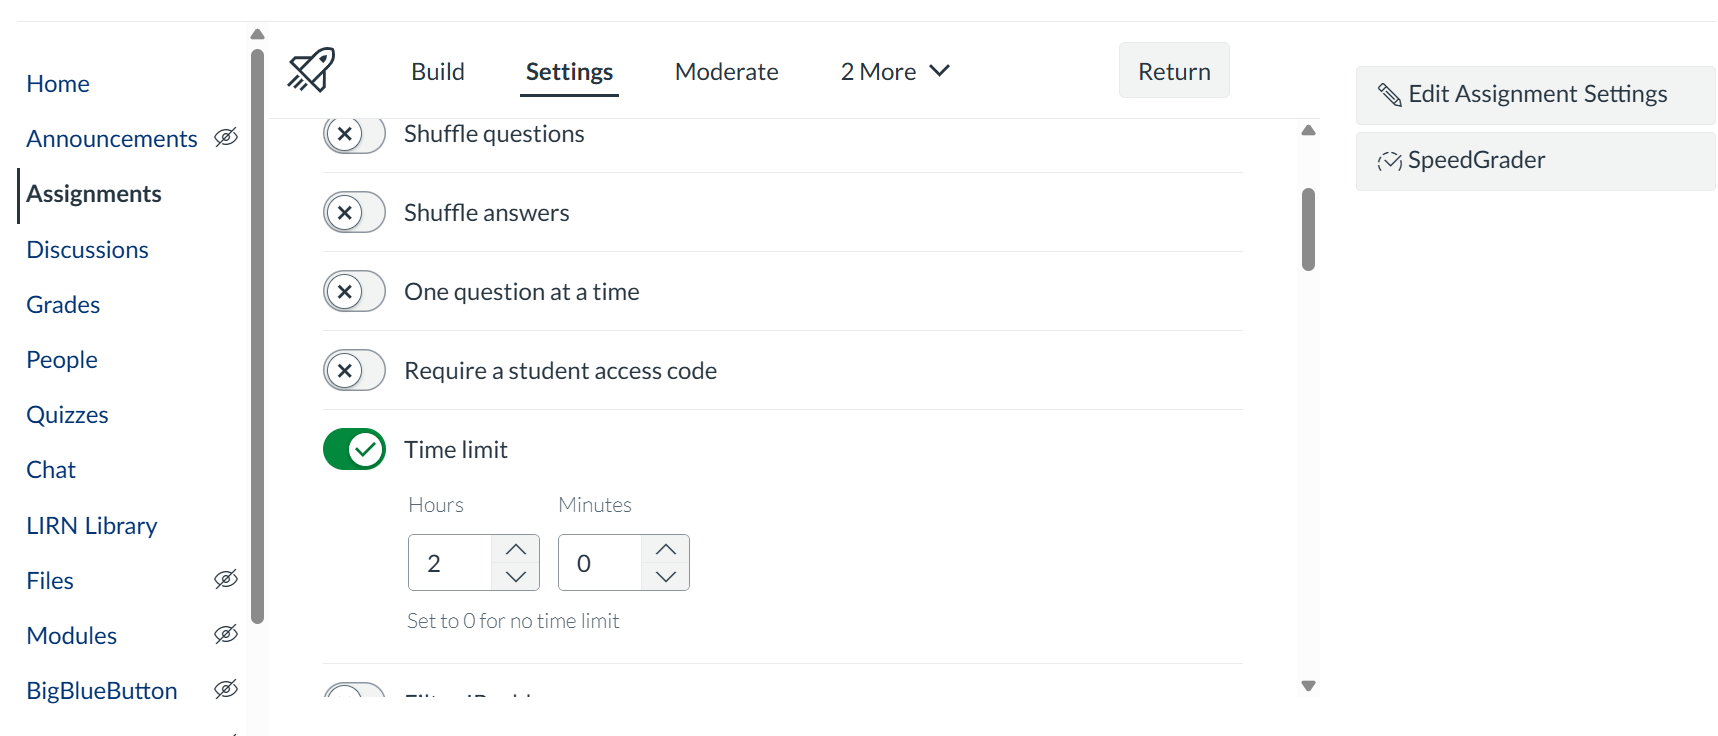Click the hidden-eye icon beside Files

click(x=226, y=579)
